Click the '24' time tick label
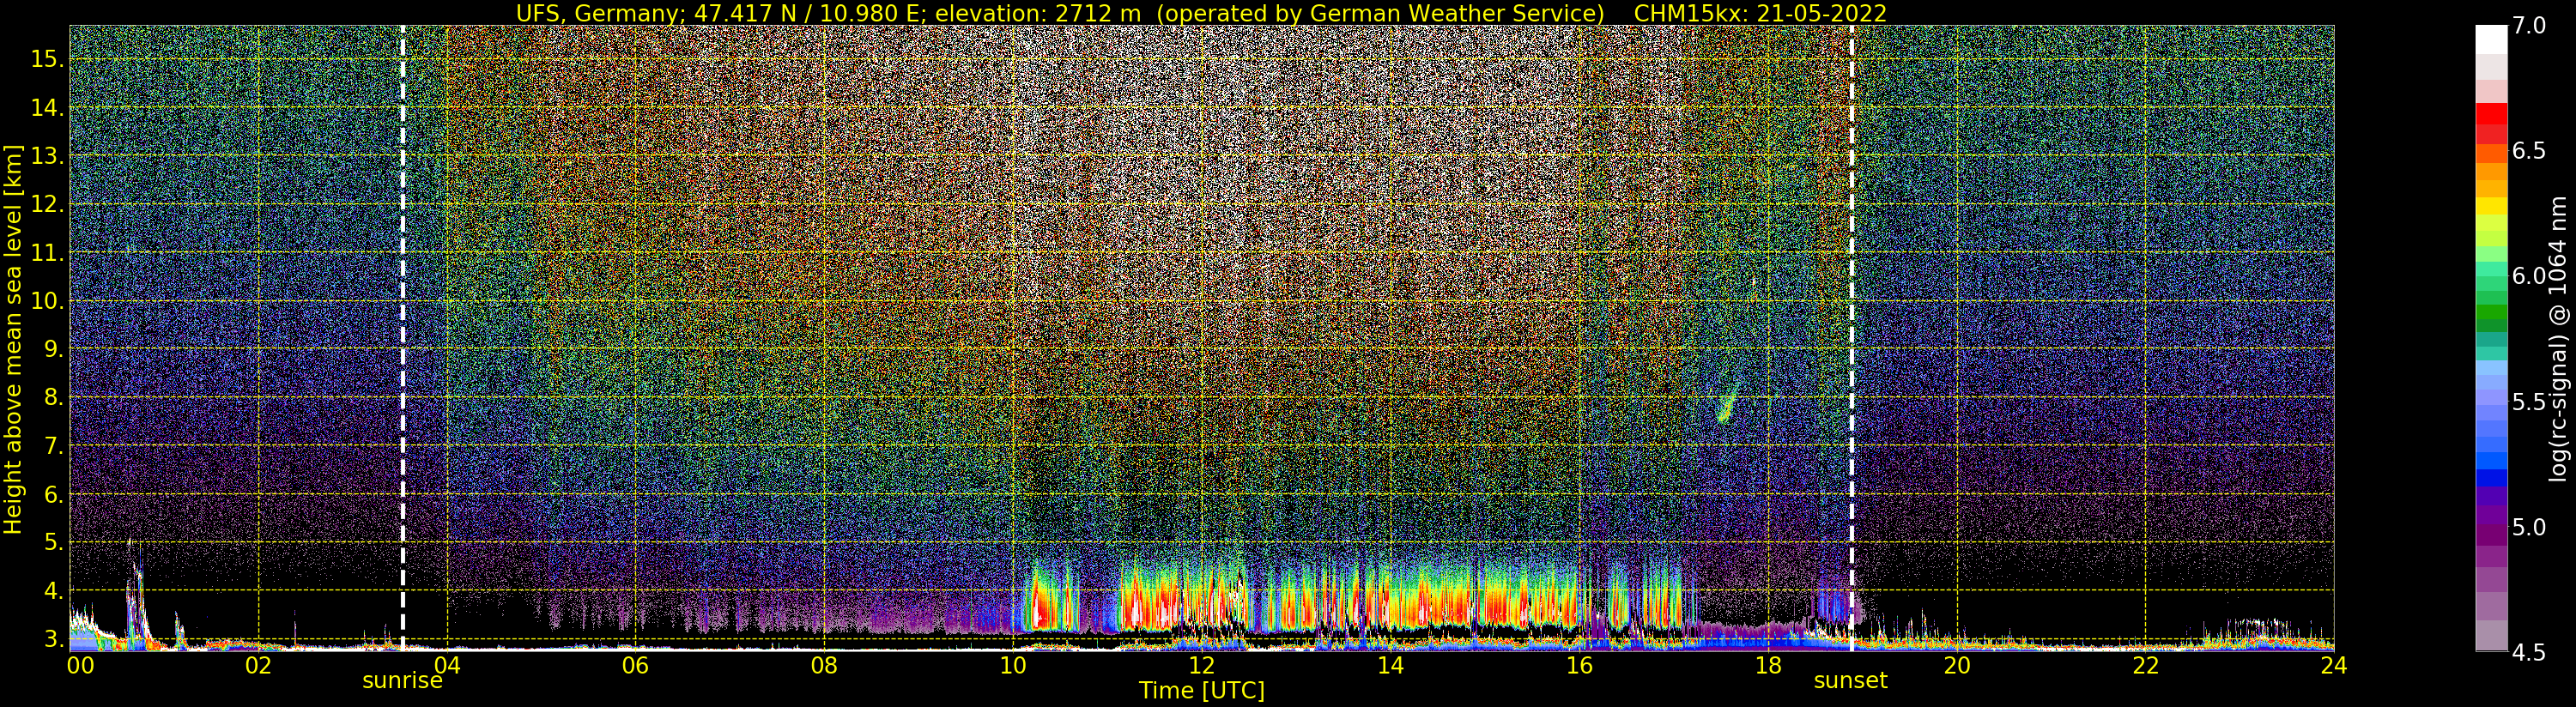The width and height of the screenshot is (2576, 707). [2333, 665]
